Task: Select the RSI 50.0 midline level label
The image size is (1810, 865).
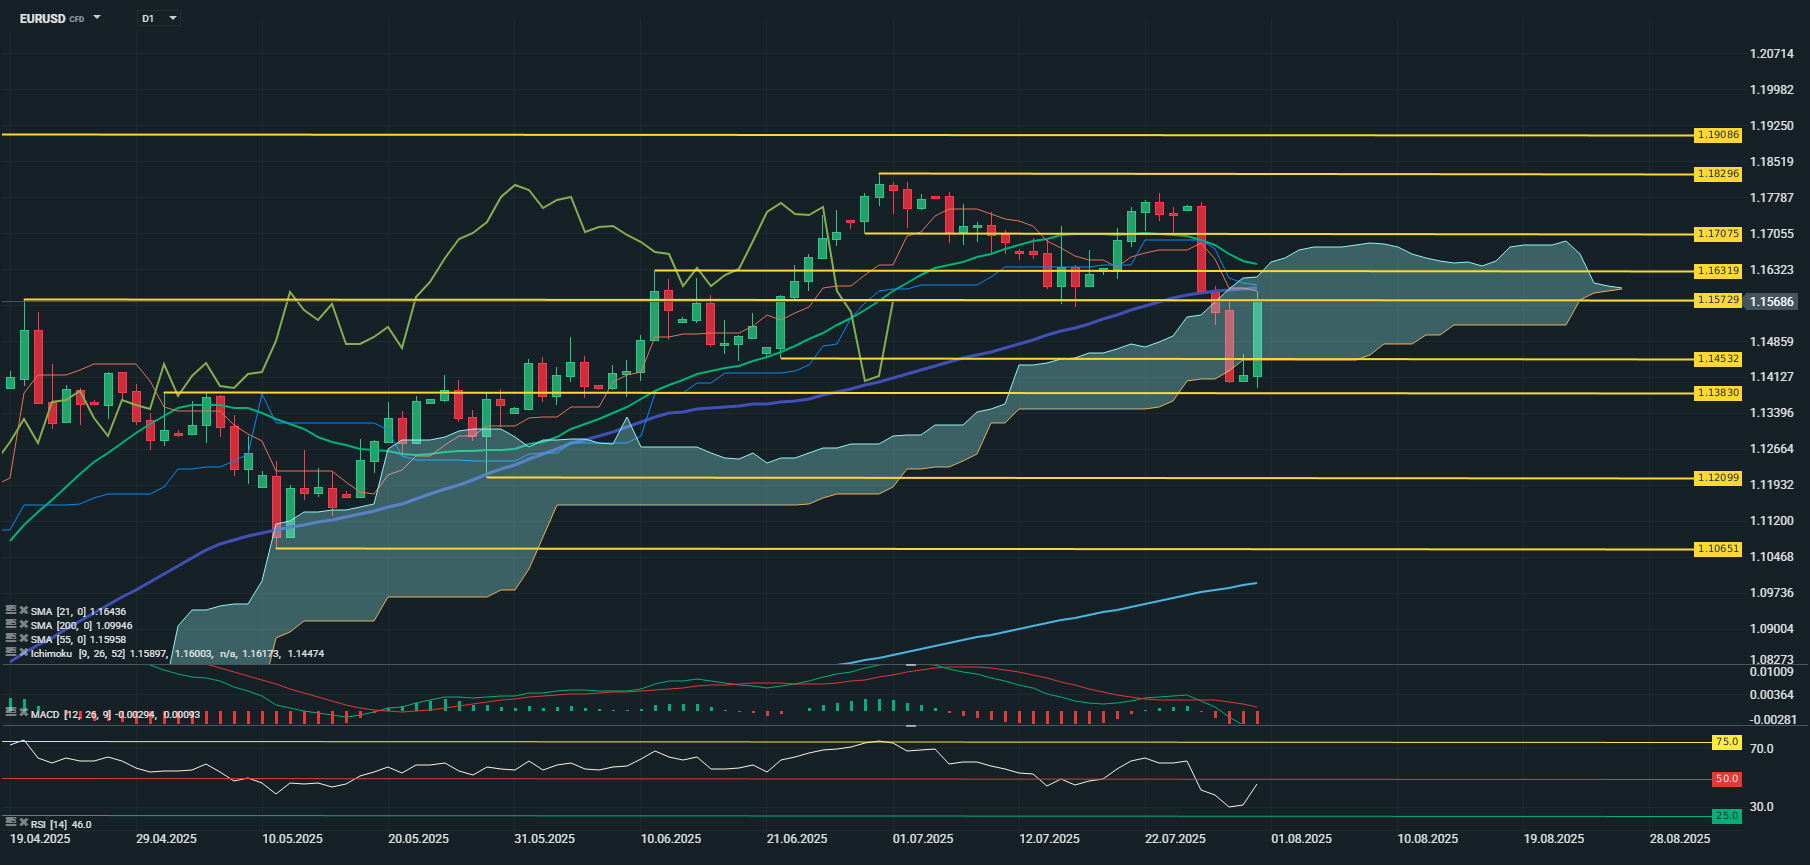Action: [1727, 779]
